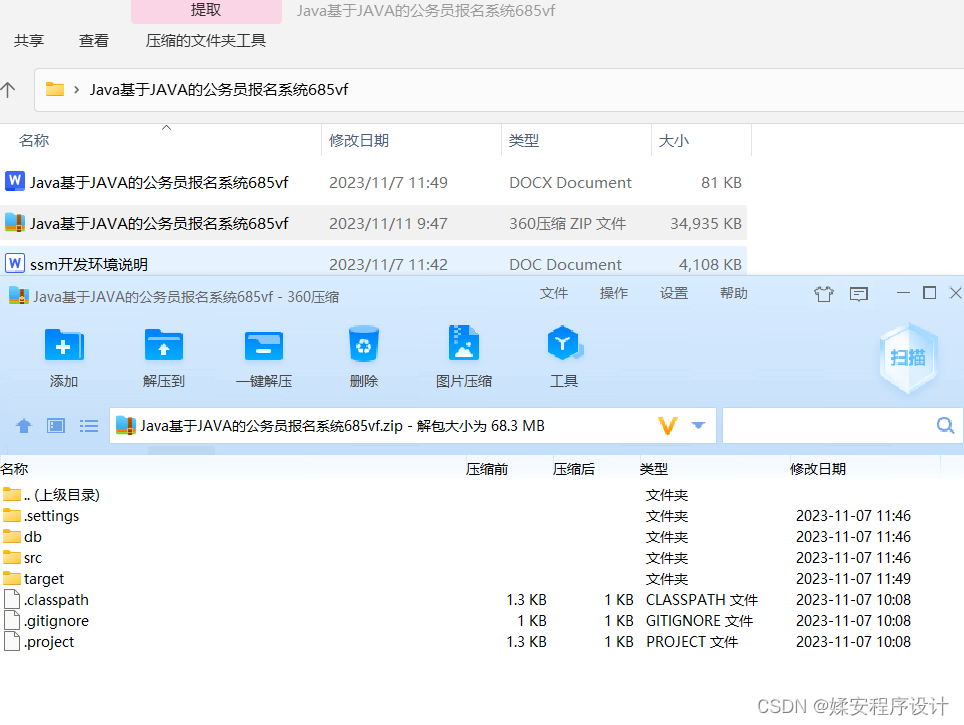964x725 pixels.
Task: Click the search magnifier in the archive window
Action: click(944, 425)
